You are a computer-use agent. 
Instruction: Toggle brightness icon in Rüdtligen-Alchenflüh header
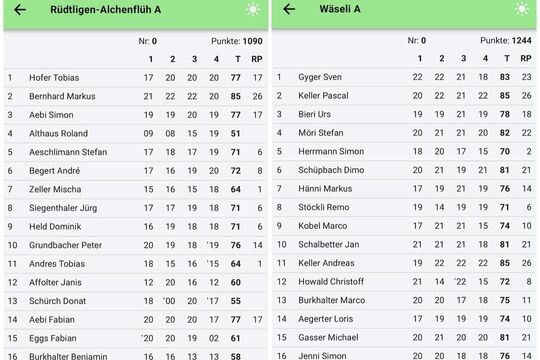click(253, 10)
